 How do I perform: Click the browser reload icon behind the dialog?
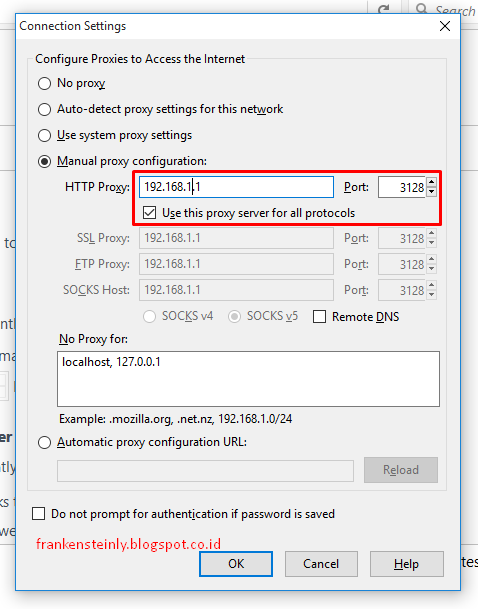point(384,9)
